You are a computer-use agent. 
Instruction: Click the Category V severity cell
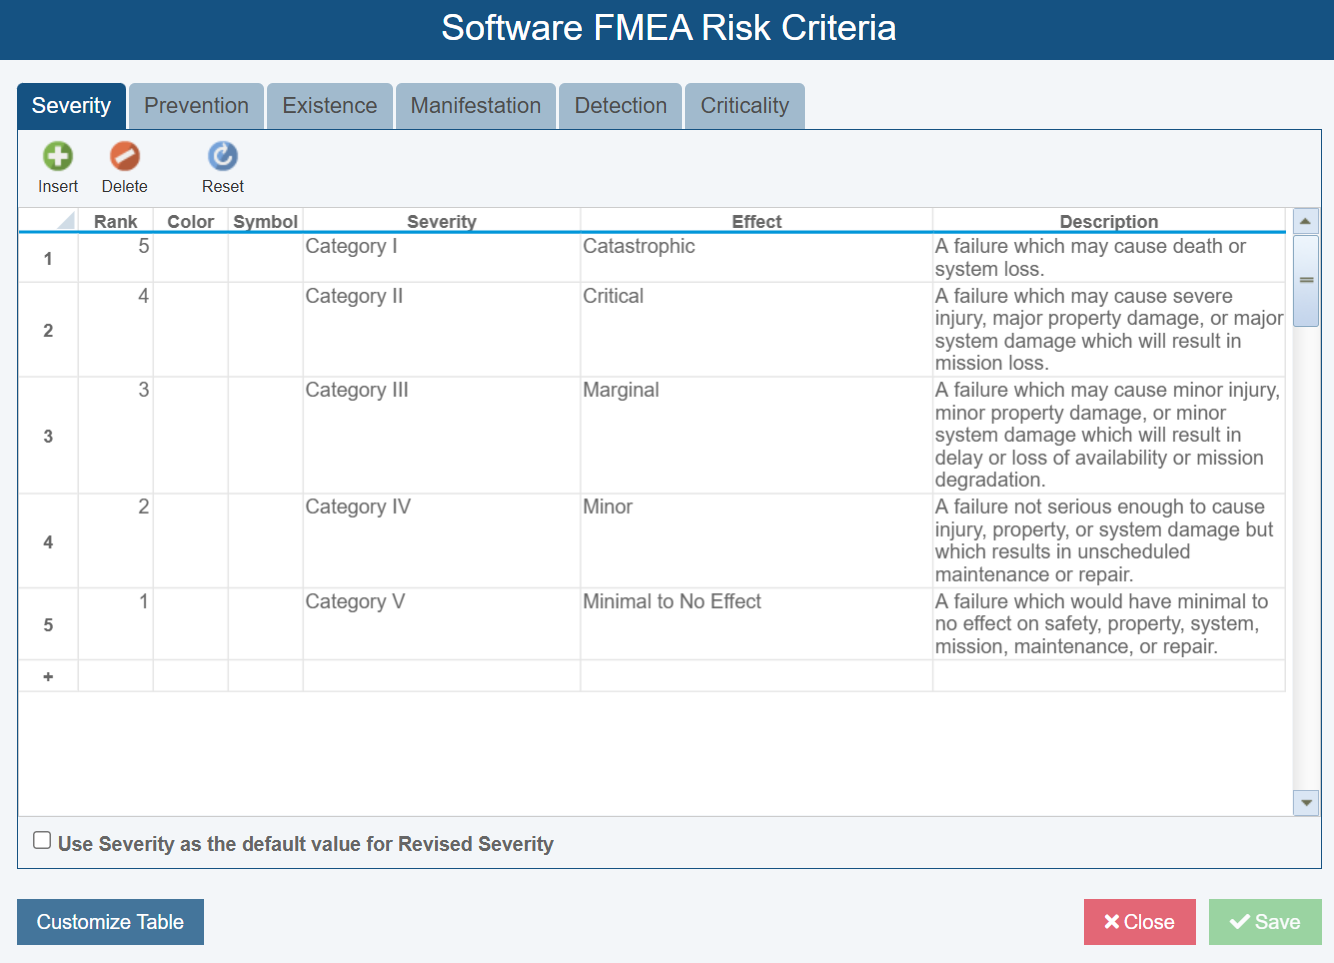pyautogui.click(x=442, y=624)
